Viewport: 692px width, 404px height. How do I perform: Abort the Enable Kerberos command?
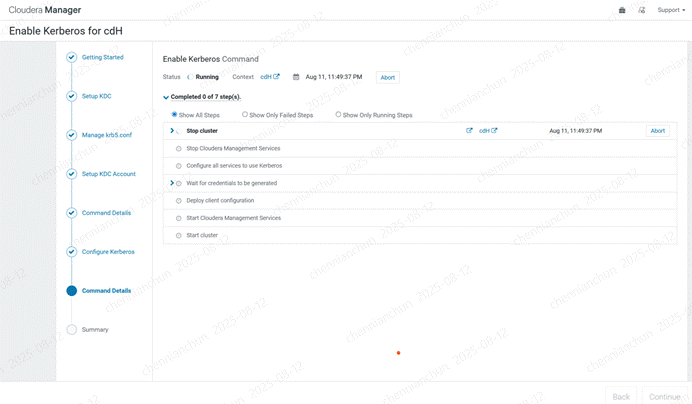click(x=387, y=78)
